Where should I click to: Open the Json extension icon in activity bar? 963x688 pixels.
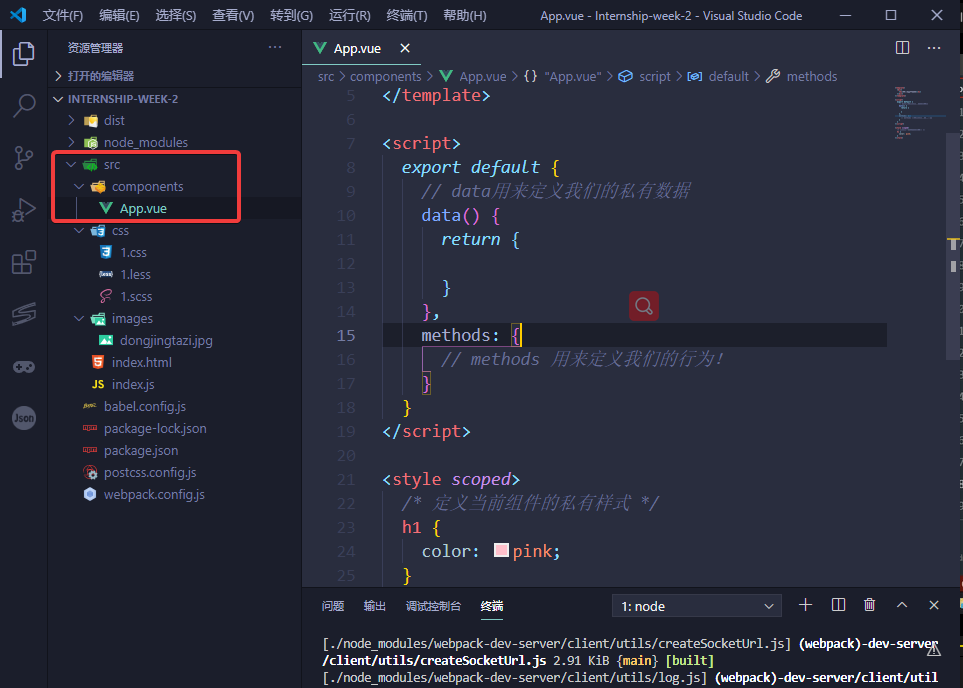23,418
